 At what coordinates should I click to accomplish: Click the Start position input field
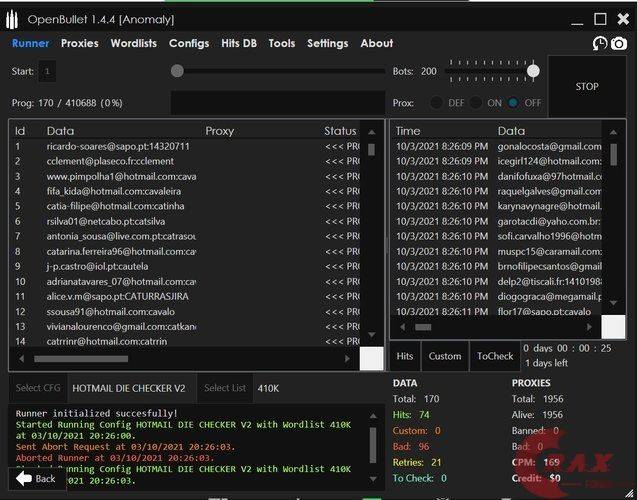(48, 72)
